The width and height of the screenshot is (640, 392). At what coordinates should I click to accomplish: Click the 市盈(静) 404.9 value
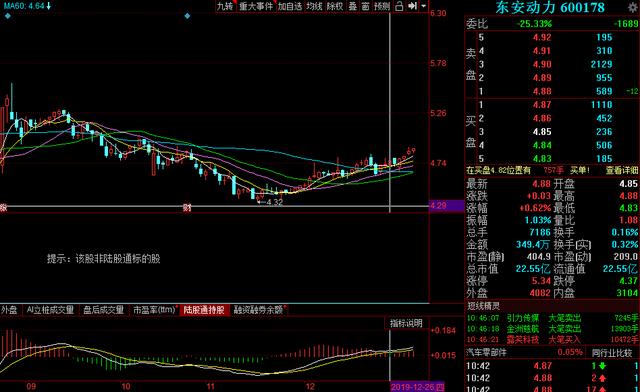click(x=539, y=257)
